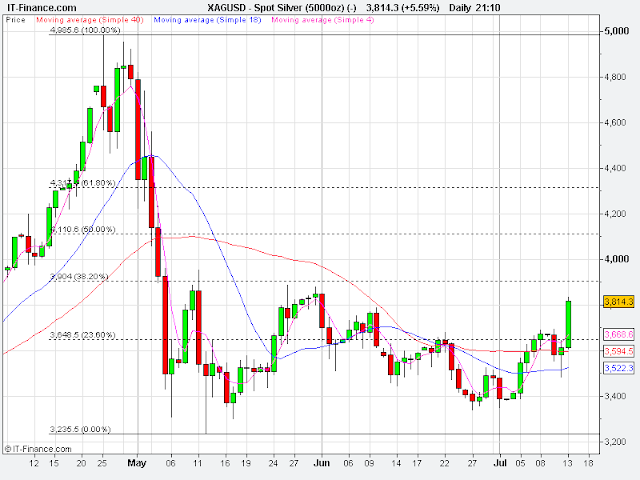The width and height of the screenshot is (640, 480).
Task: Click the 4,985.8 (100.00%) Fibonacci label
Action: pos(85,30)
